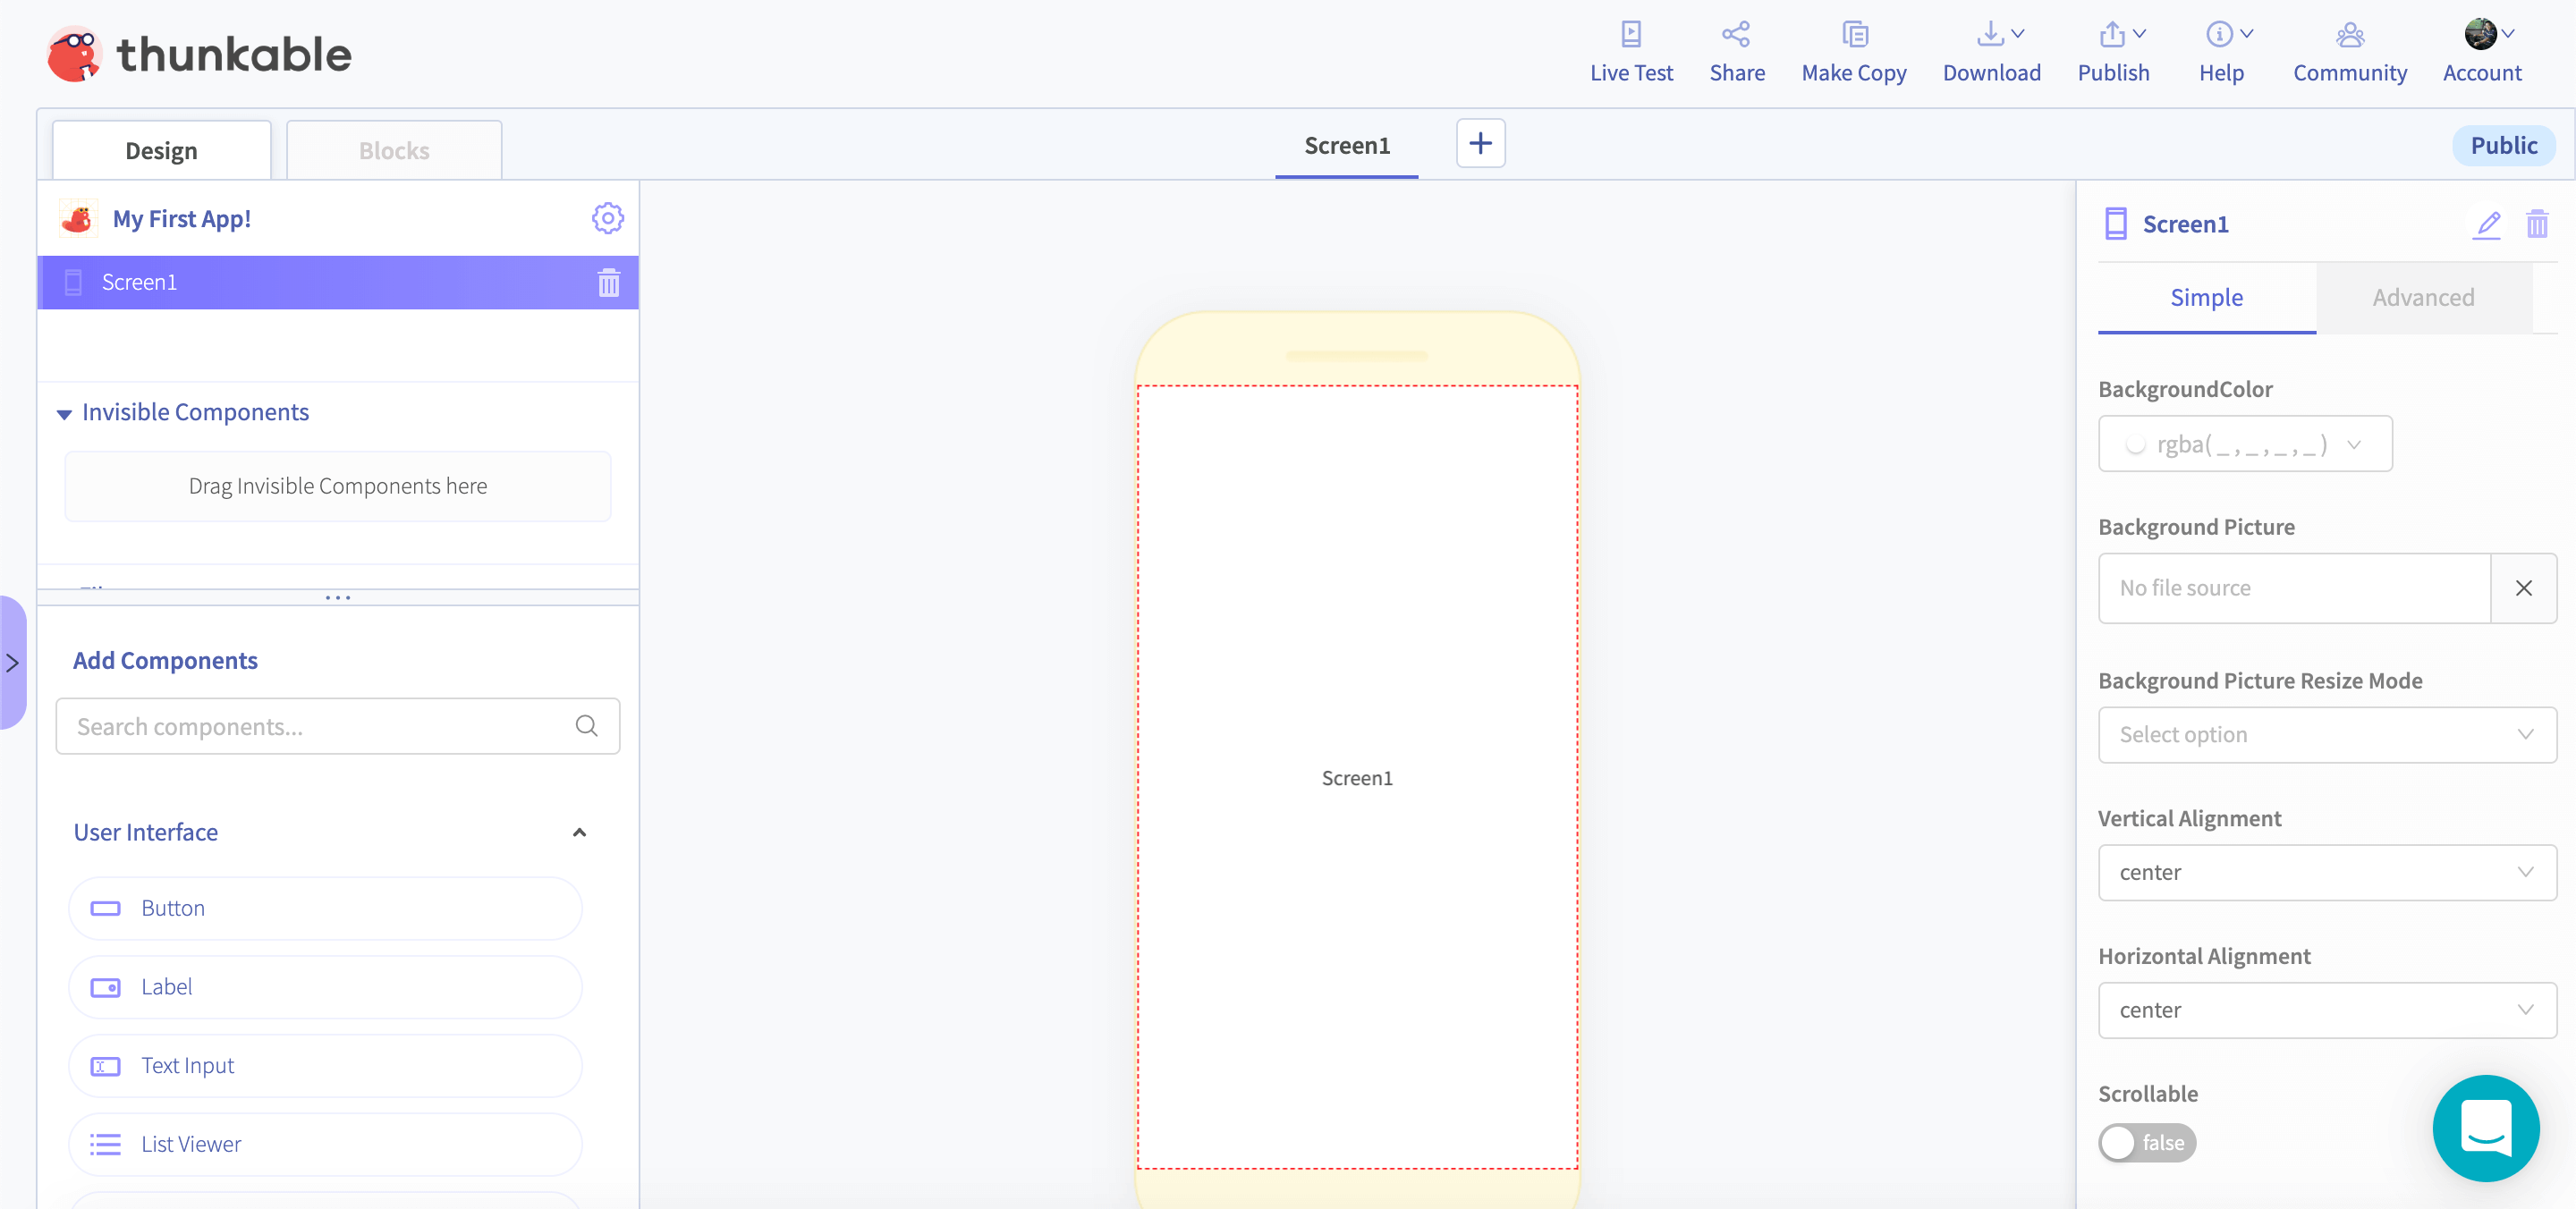Collapse the Invisible Components section

65,413
